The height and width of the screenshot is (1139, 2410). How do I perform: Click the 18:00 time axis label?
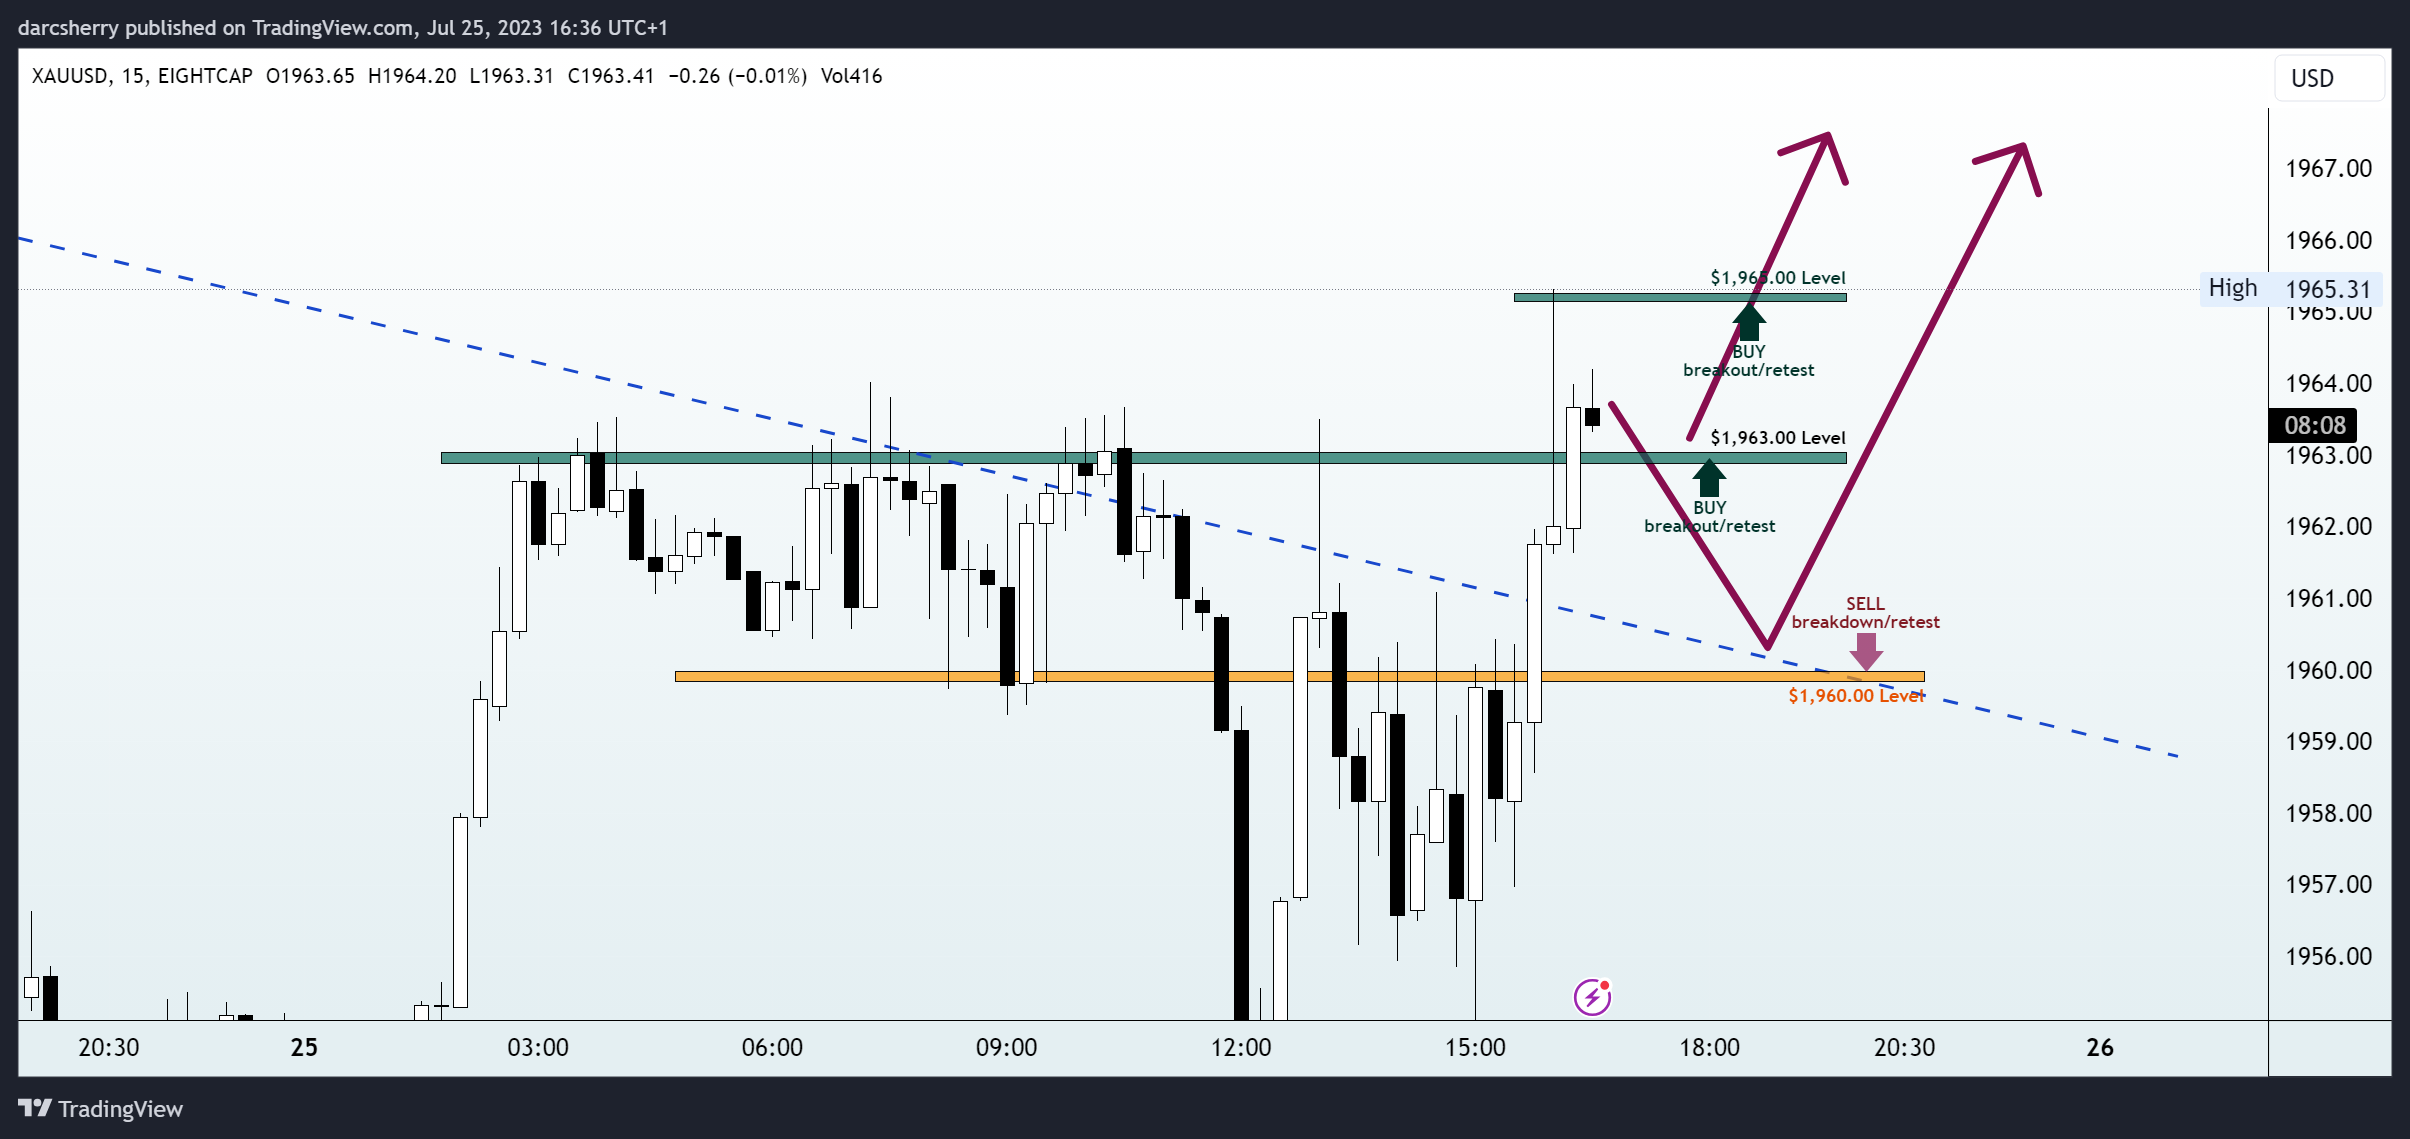click(1709, 1048)
